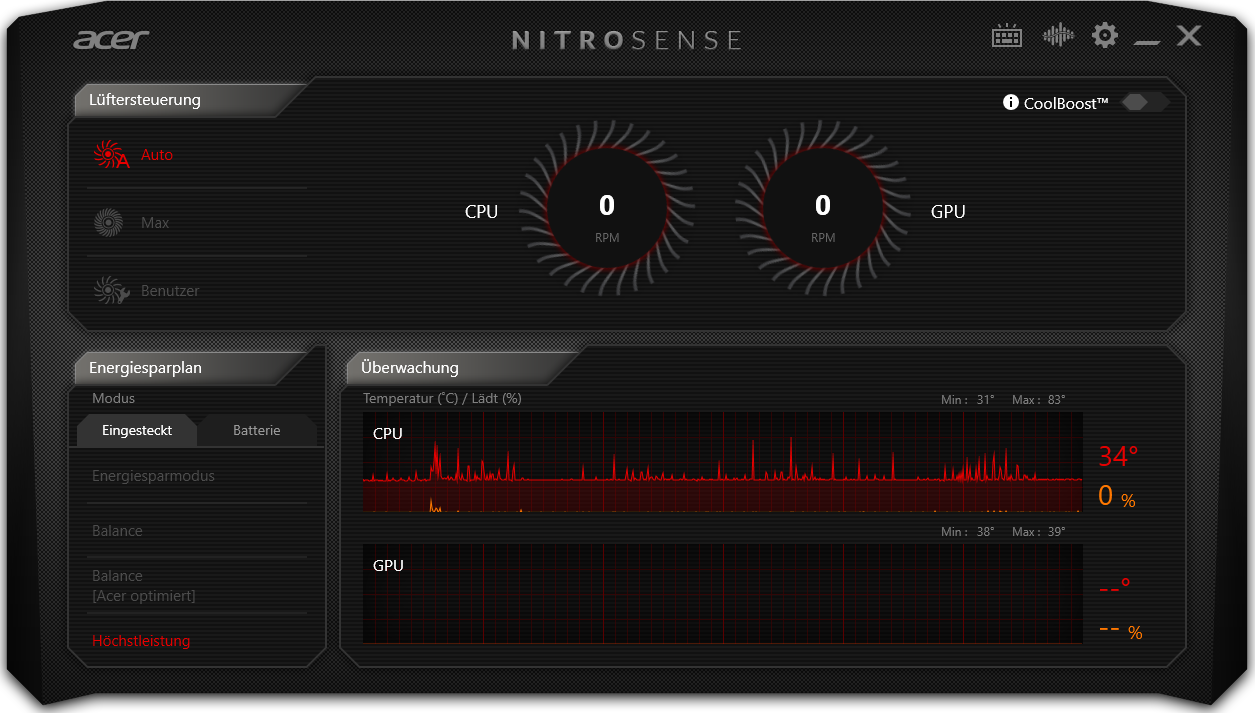Click the acer logo
Image resolution: width=1255 pixels, height=713 pixels.
coord(111,40)
